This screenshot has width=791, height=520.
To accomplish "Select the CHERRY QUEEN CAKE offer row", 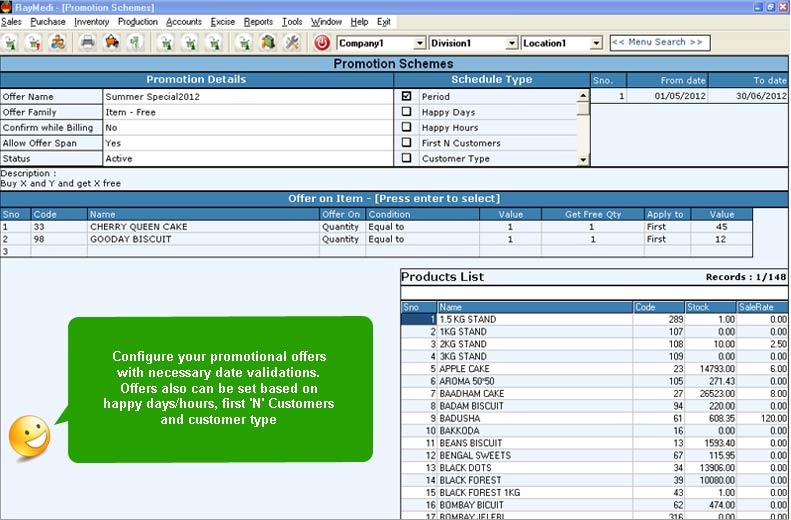I will coord(376,227).
